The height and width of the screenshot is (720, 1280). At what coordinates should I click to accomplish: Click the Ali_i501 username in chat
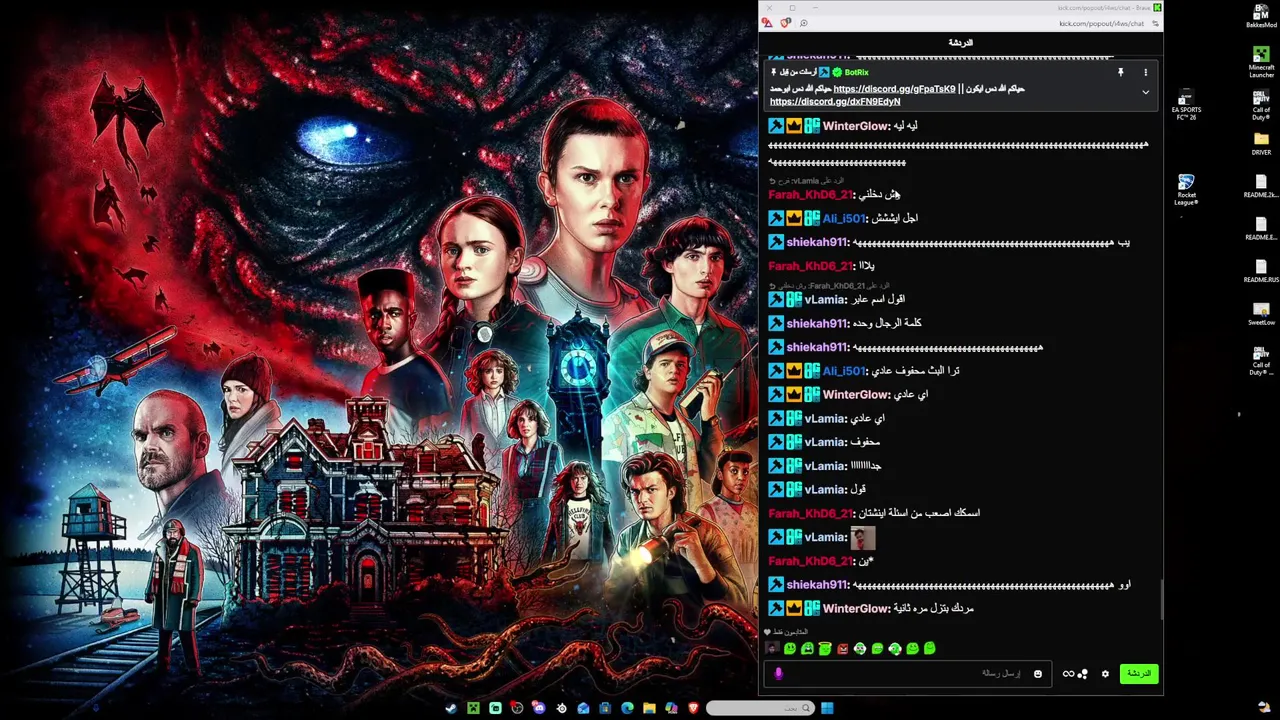pos(843,218)
